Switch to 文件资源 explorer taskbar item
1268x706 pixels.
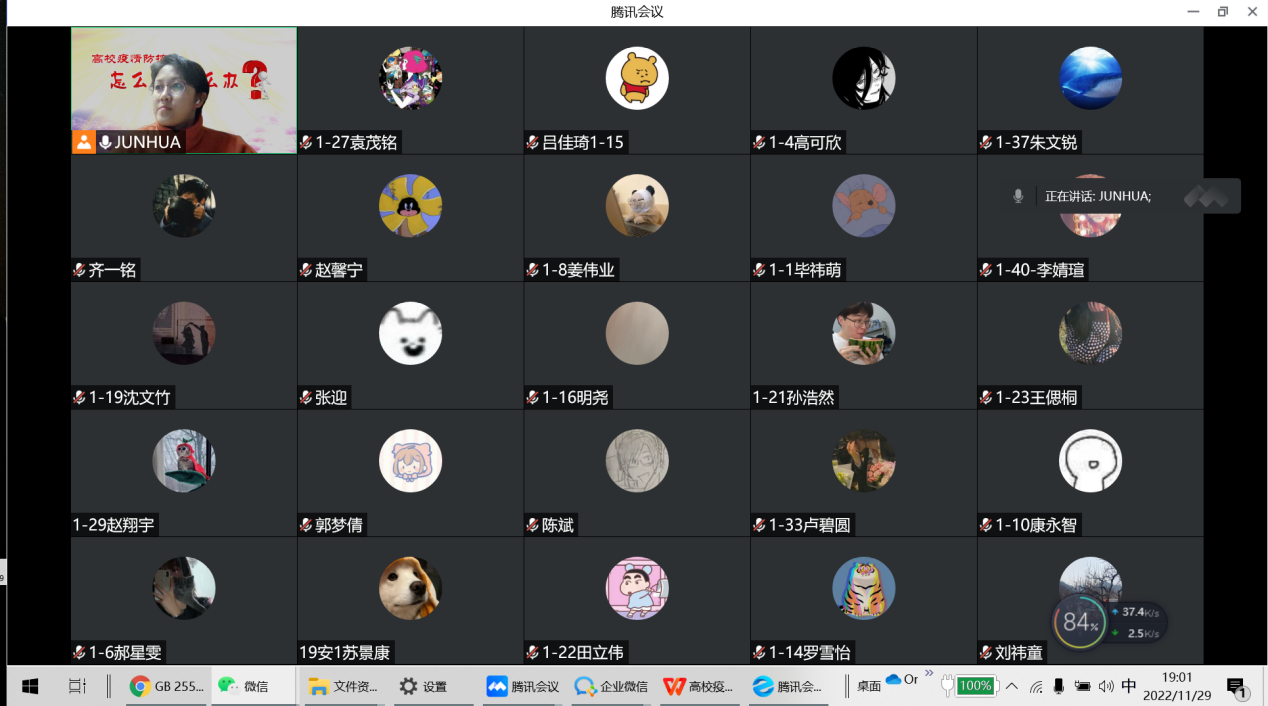pos(344,686)
